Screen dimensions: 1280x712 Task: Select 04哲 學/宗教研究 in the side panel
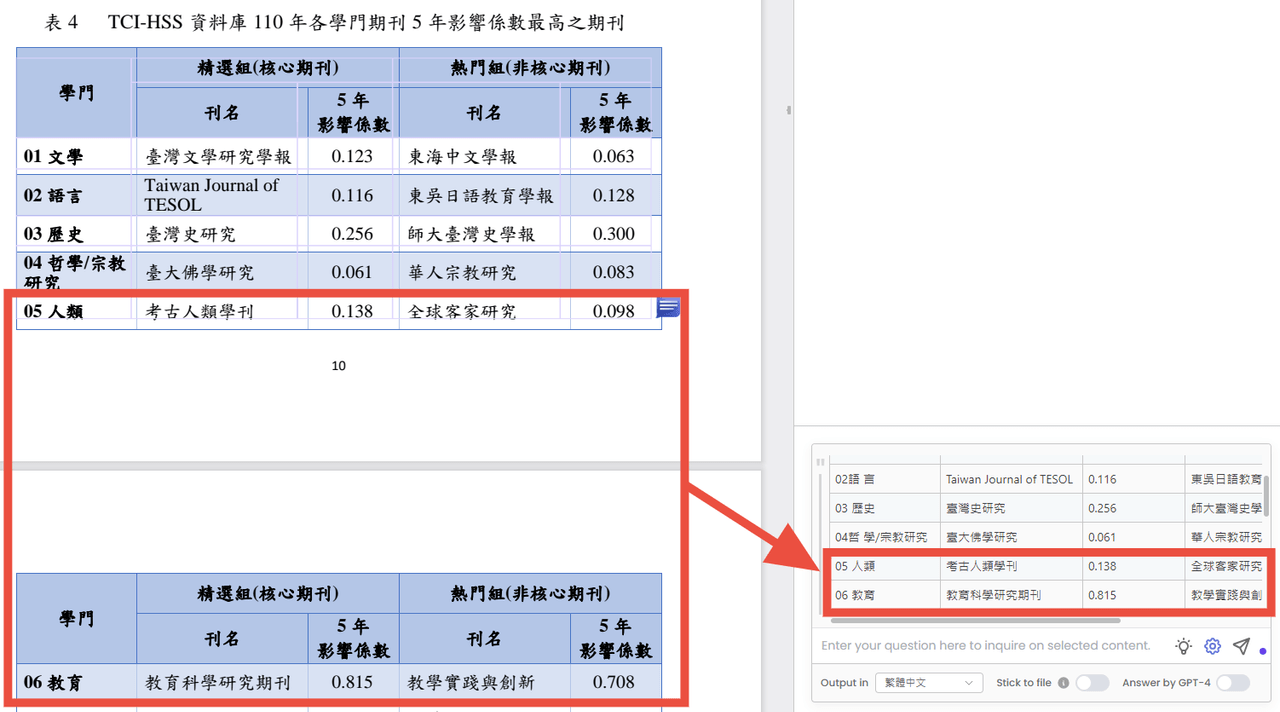click(x=881, y=538)
